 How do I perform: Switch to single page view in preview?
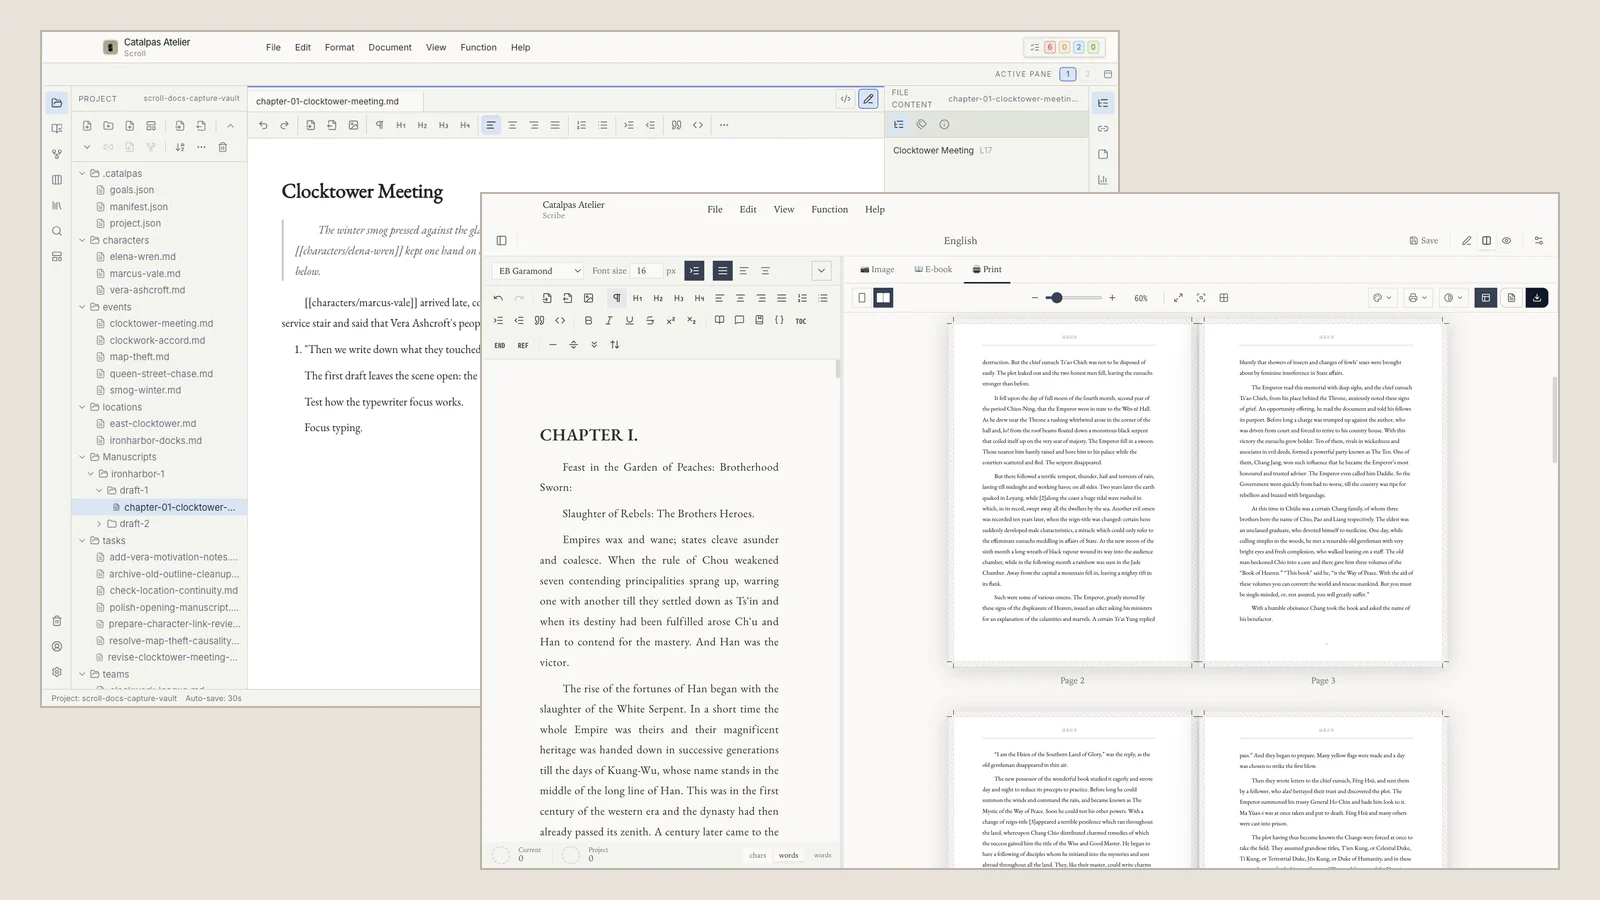coord(862,298)
